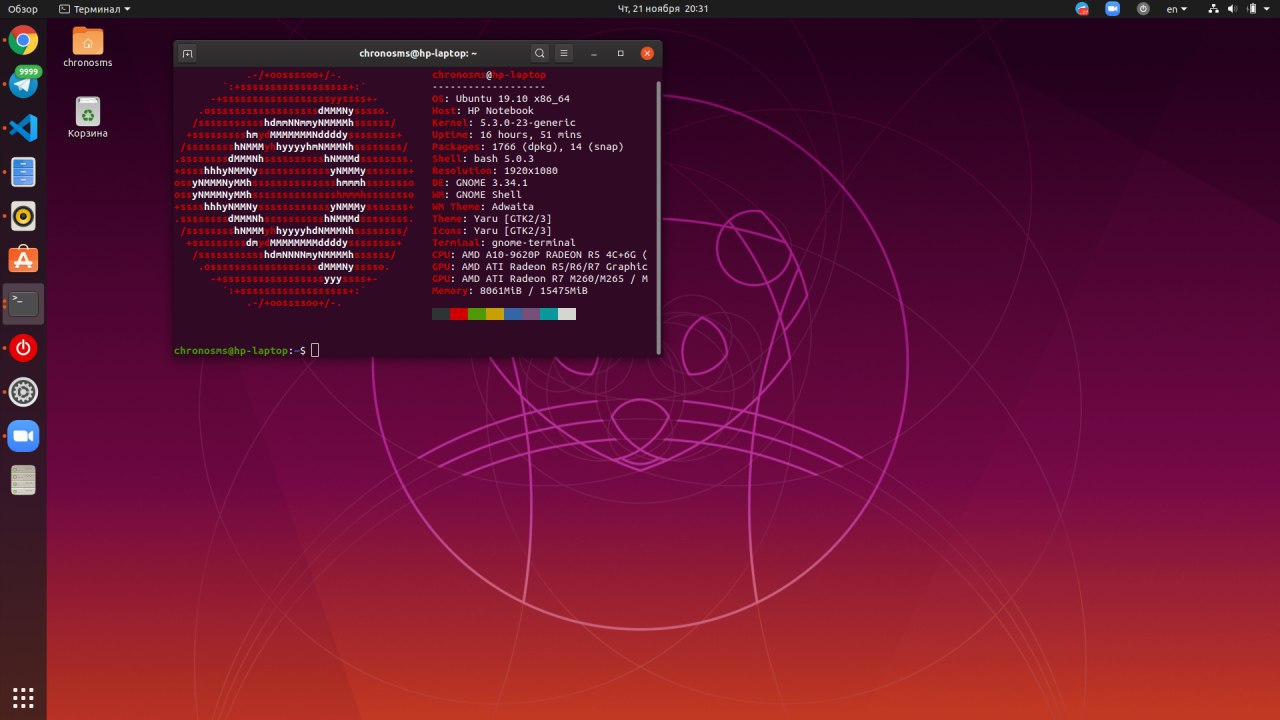The width and height of the screenshot is (1280, 720).
Task: Click the power indicator in top bar tray
Action: (1143, 8)
